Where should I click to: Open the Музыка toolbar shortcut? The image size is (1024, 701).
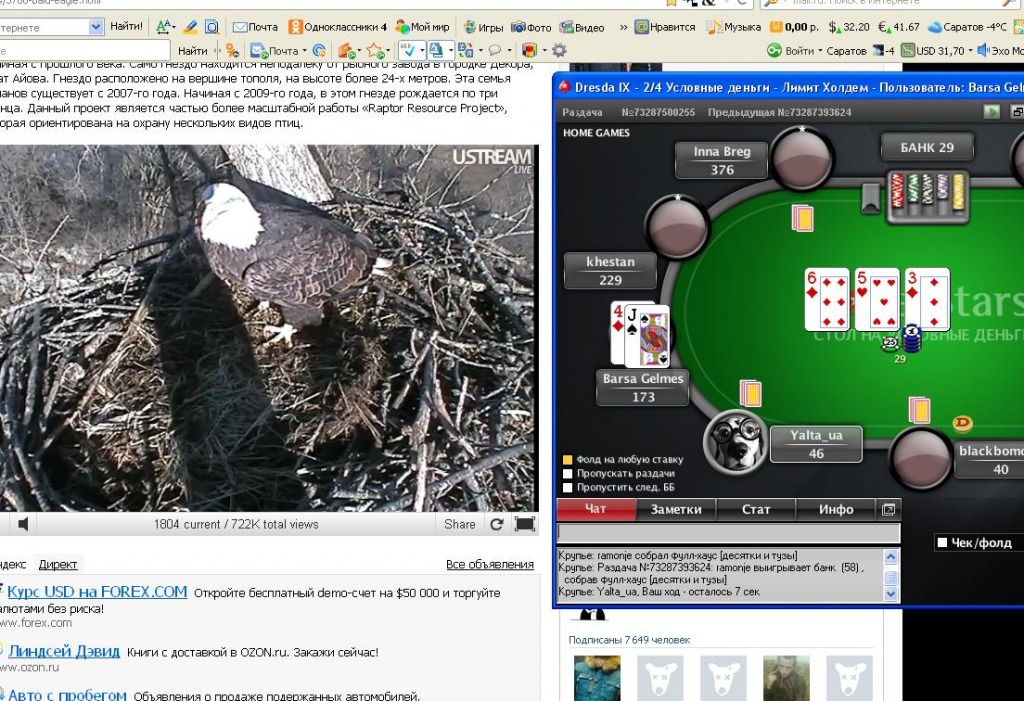coord(733,27)
